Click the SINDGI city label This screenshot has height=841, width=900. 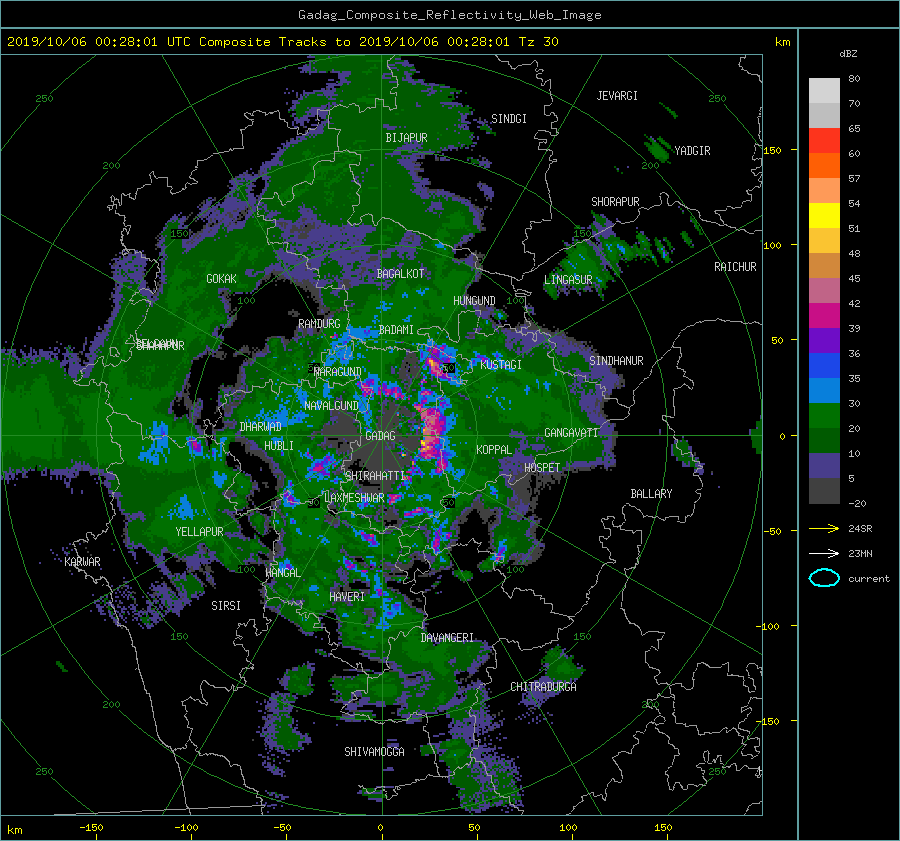pos(509,119)
